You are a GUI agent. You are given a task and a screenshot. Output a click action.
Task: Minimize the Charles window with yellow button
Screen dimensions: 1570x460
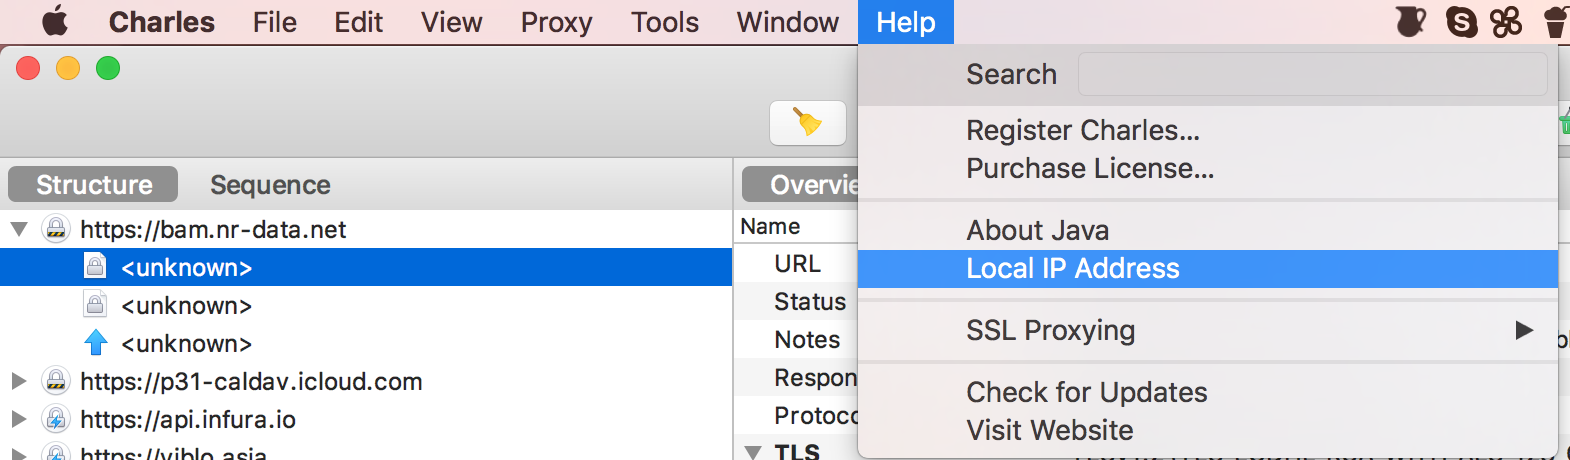68,68
